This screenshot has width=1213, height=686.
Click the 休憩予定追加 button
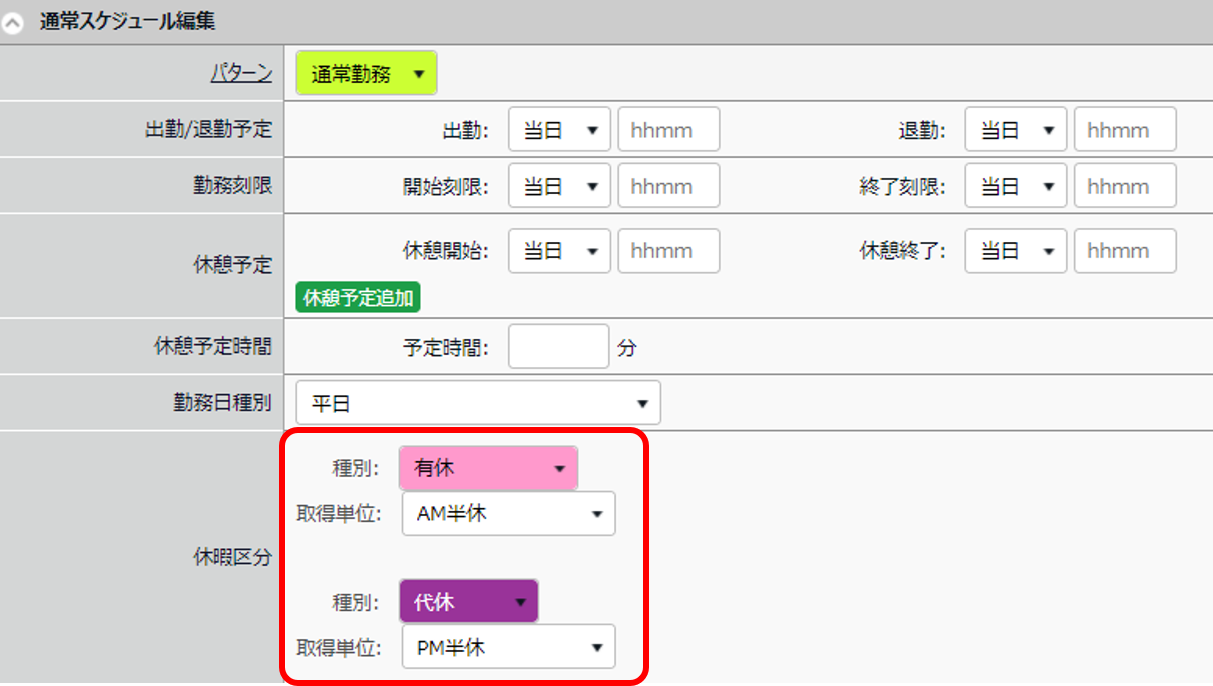358,298
